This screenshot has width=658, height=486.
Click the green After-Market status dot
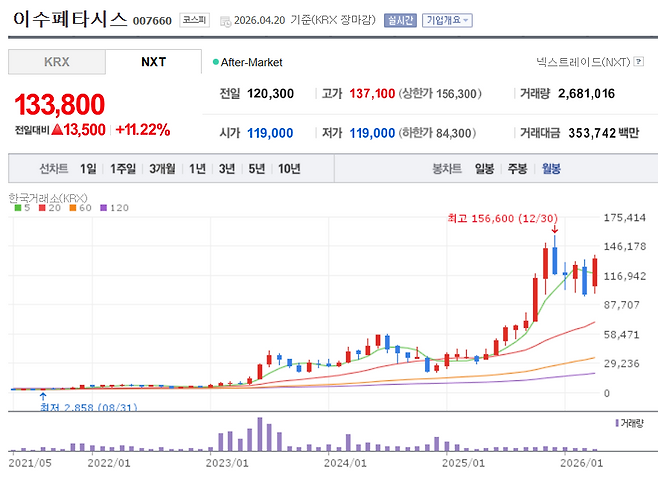pos(216,62)
